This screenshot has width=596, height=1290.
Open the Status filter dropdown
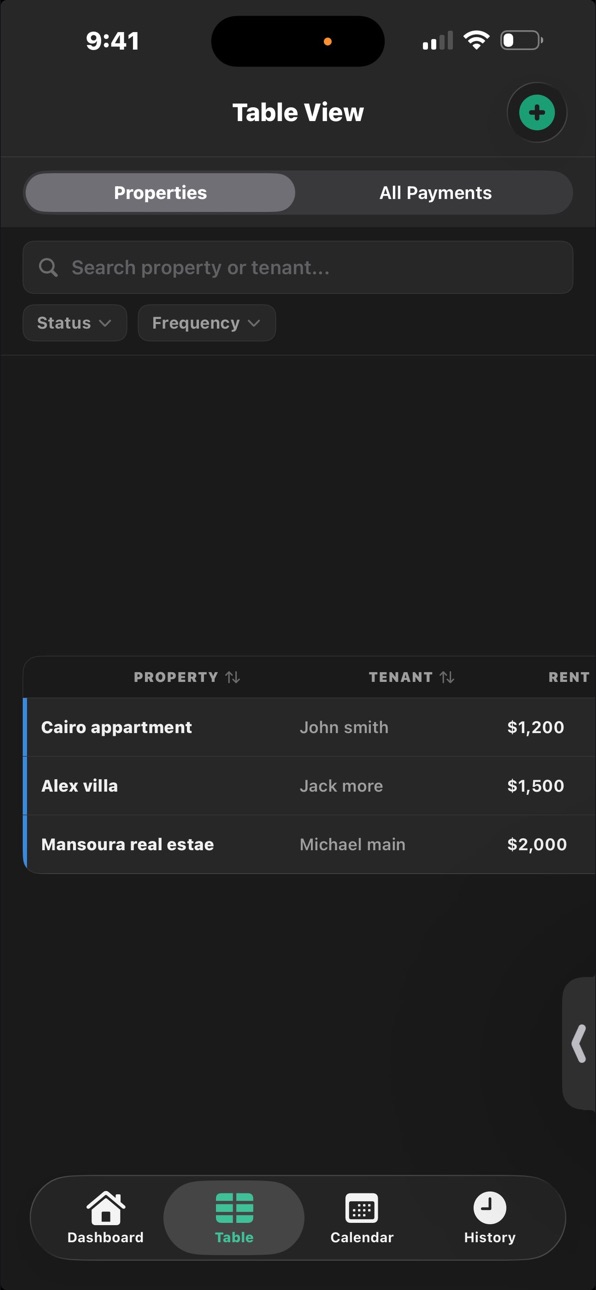click(75, 323)
